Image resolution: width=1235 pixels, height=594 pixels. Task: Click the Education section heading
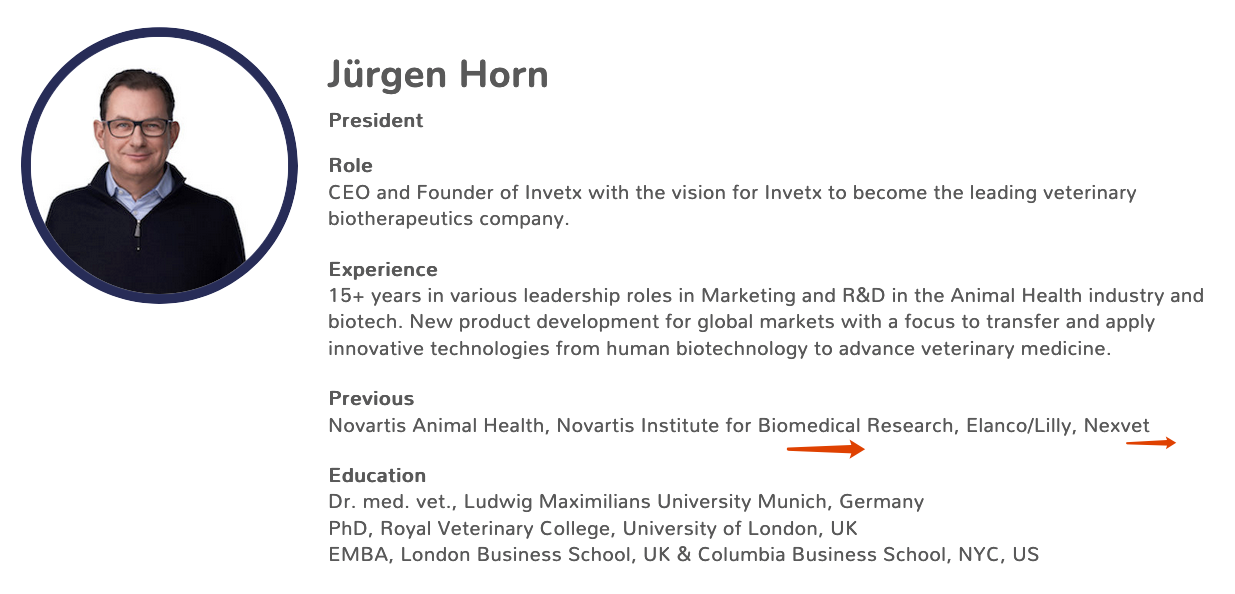(x=377, y=476)
